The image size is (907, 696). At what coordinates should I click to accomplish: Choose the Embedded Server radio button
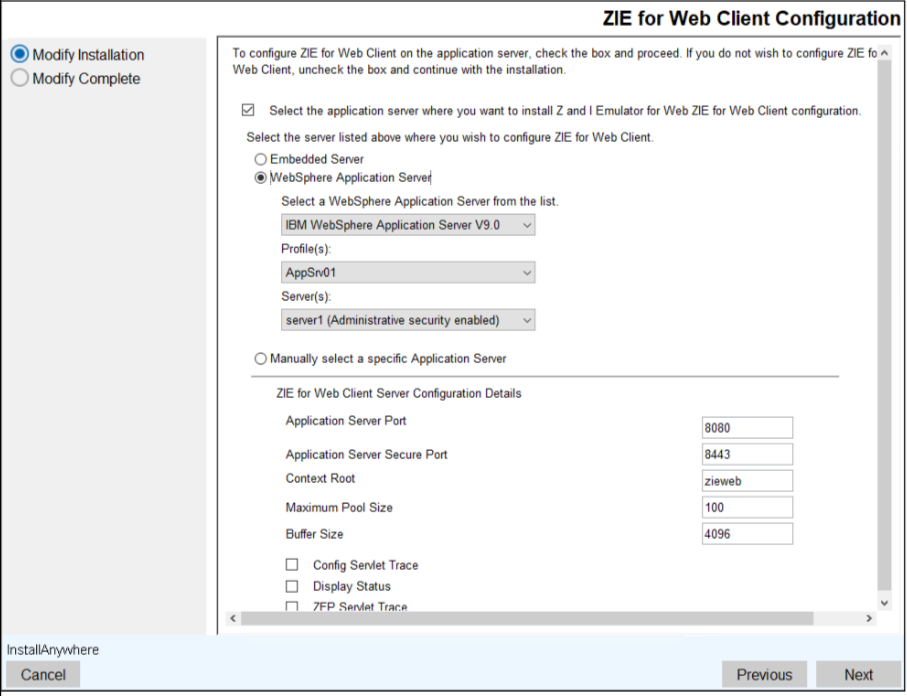point(261,159)
